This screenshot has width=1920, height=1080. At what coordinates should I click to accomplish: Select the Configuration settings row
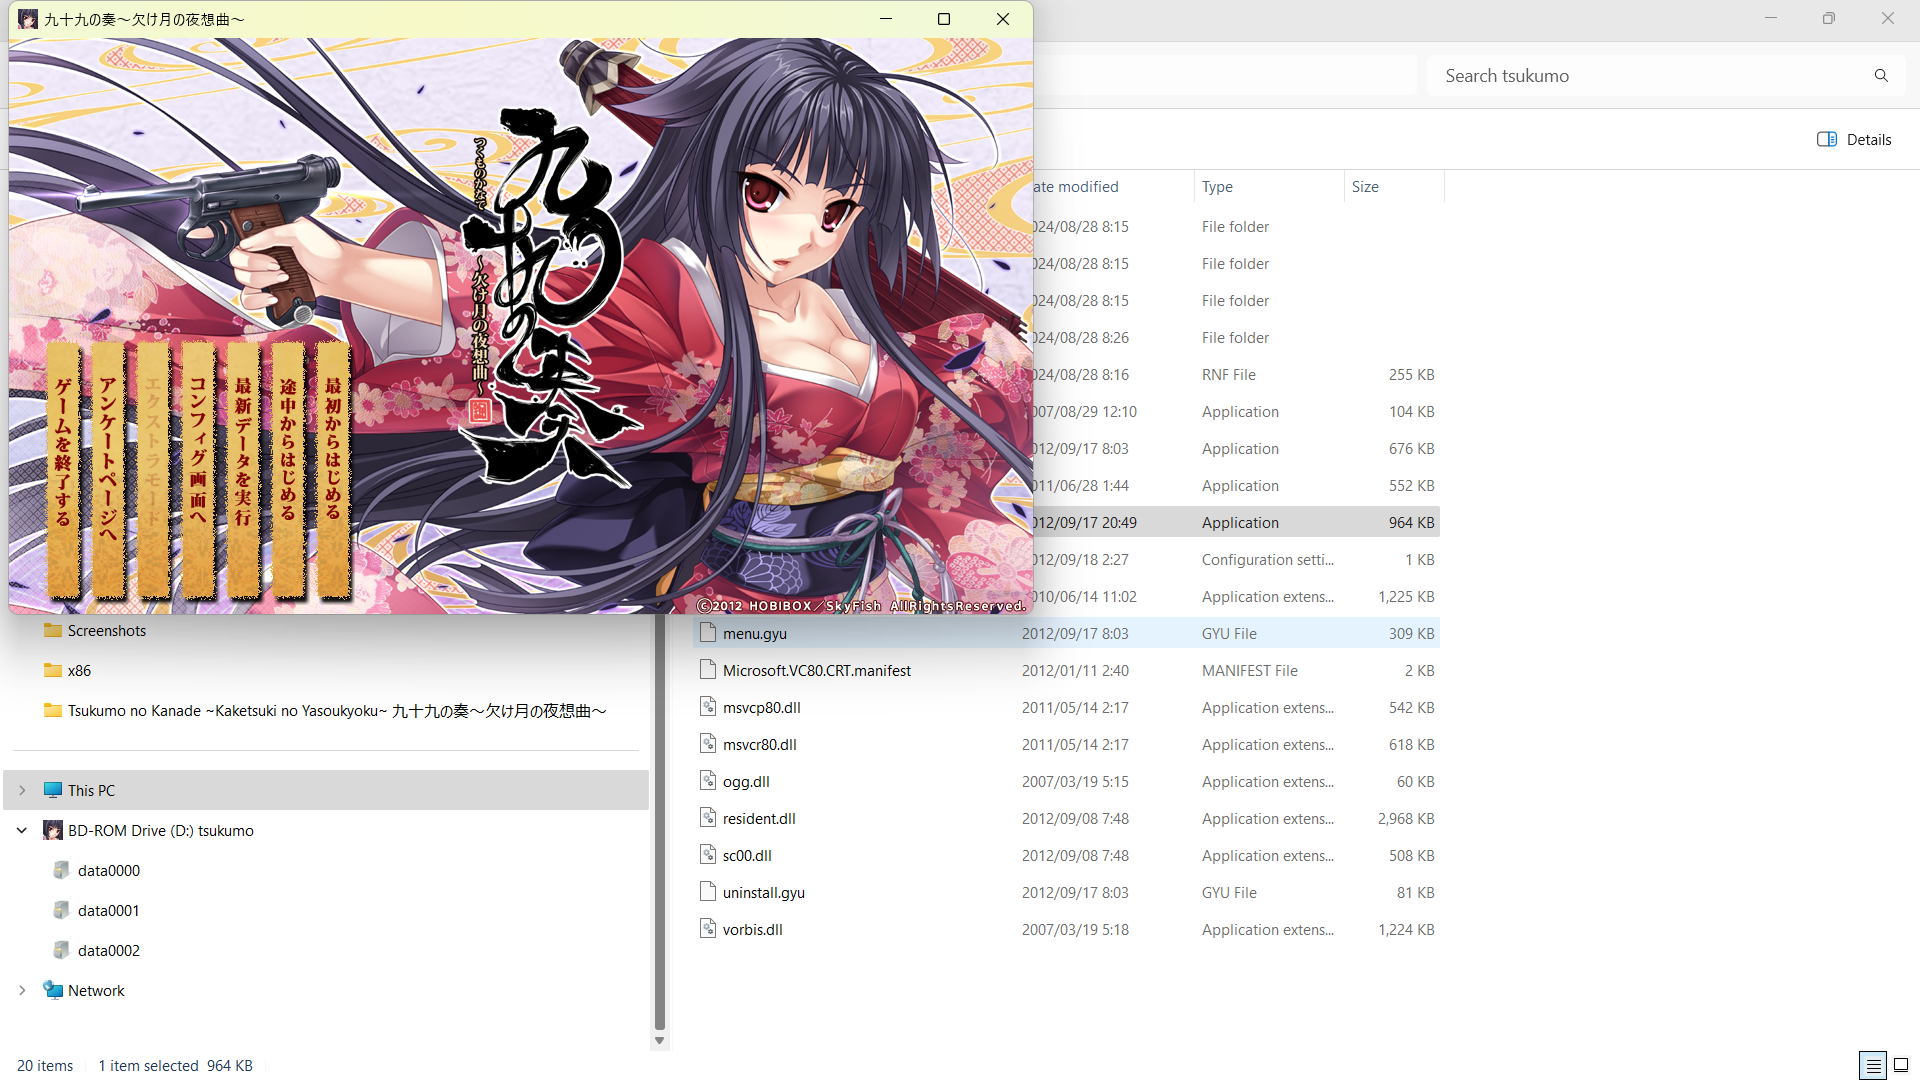(1236, 559)
